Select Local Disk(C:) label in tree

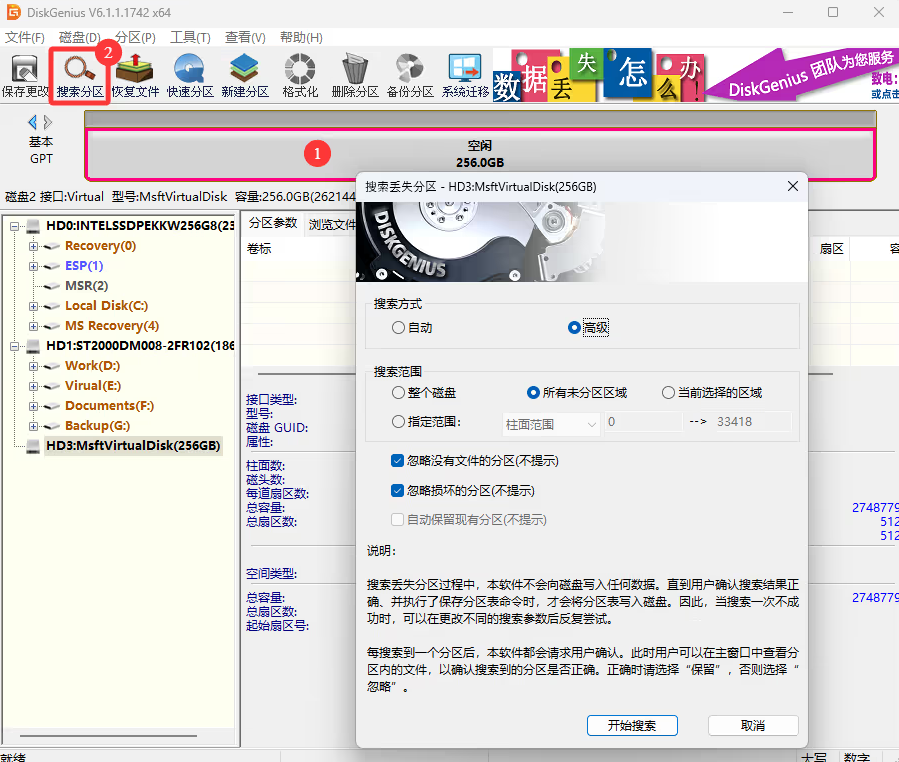[106, 306]
